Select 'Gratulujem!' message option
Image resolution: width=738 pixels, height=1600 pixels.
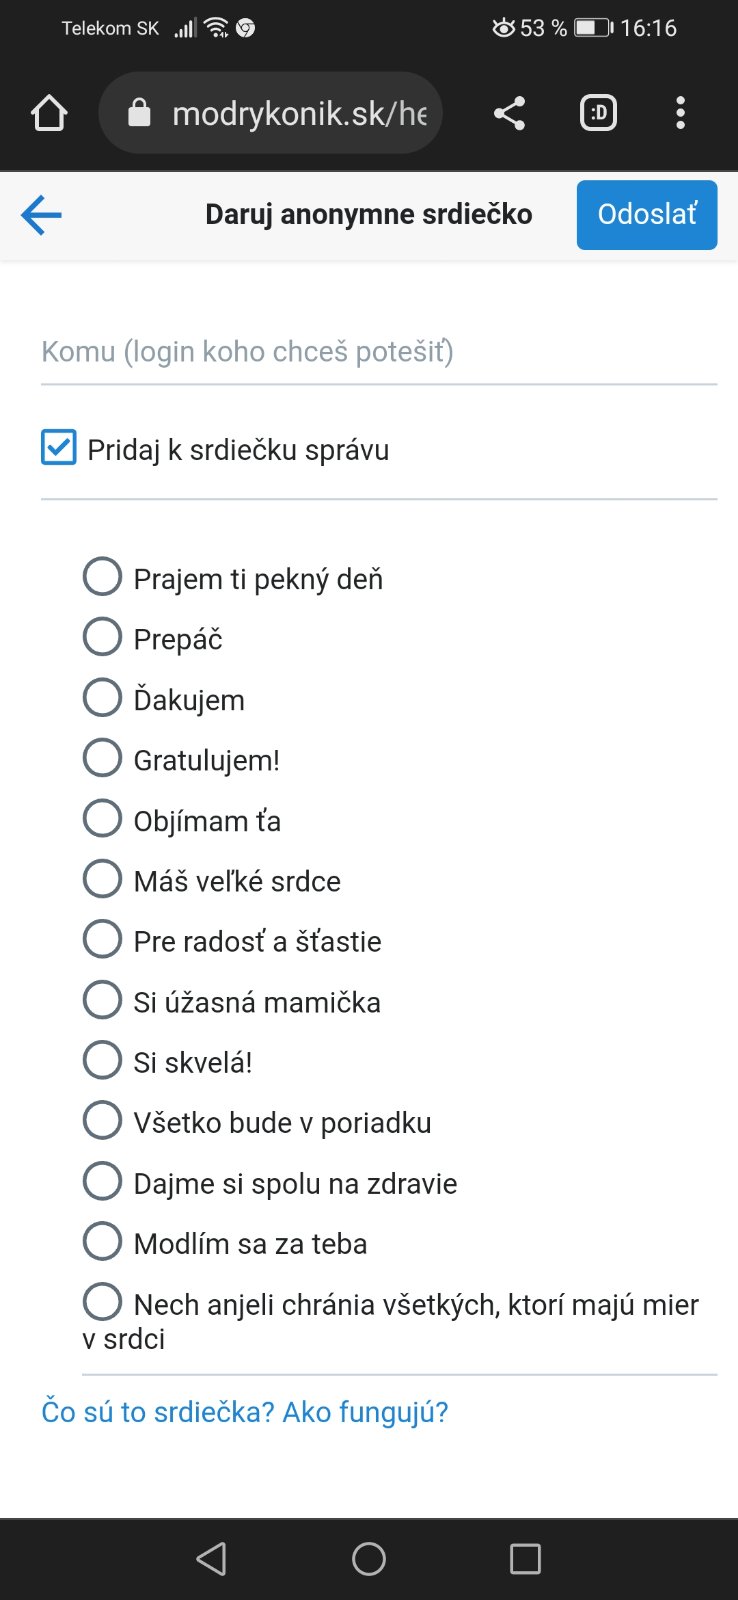[102, 758]
